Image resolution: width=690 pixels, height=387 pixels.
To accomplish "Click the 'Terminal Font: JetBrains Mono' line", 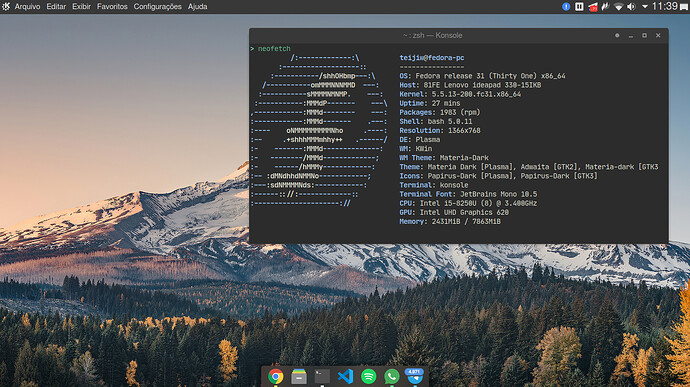I will [468, 194].
